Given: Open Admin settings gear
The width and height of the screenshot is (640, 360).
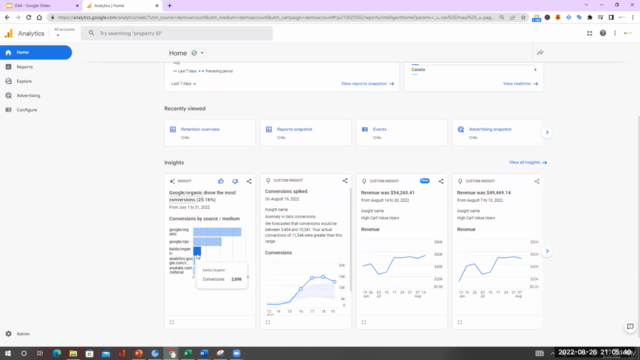Looking at the screenshot, I should (x=9, y=333).
